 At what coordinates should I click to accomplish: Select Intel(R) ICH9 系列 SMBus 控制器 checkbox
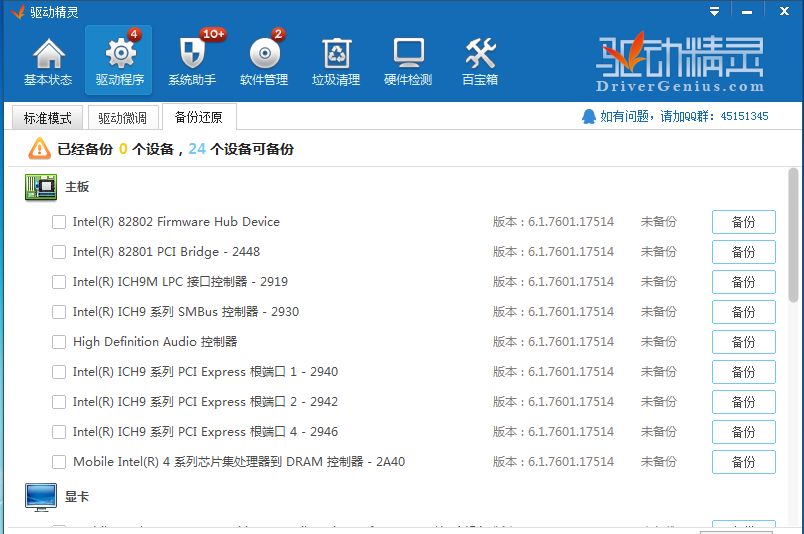point(59,312)
